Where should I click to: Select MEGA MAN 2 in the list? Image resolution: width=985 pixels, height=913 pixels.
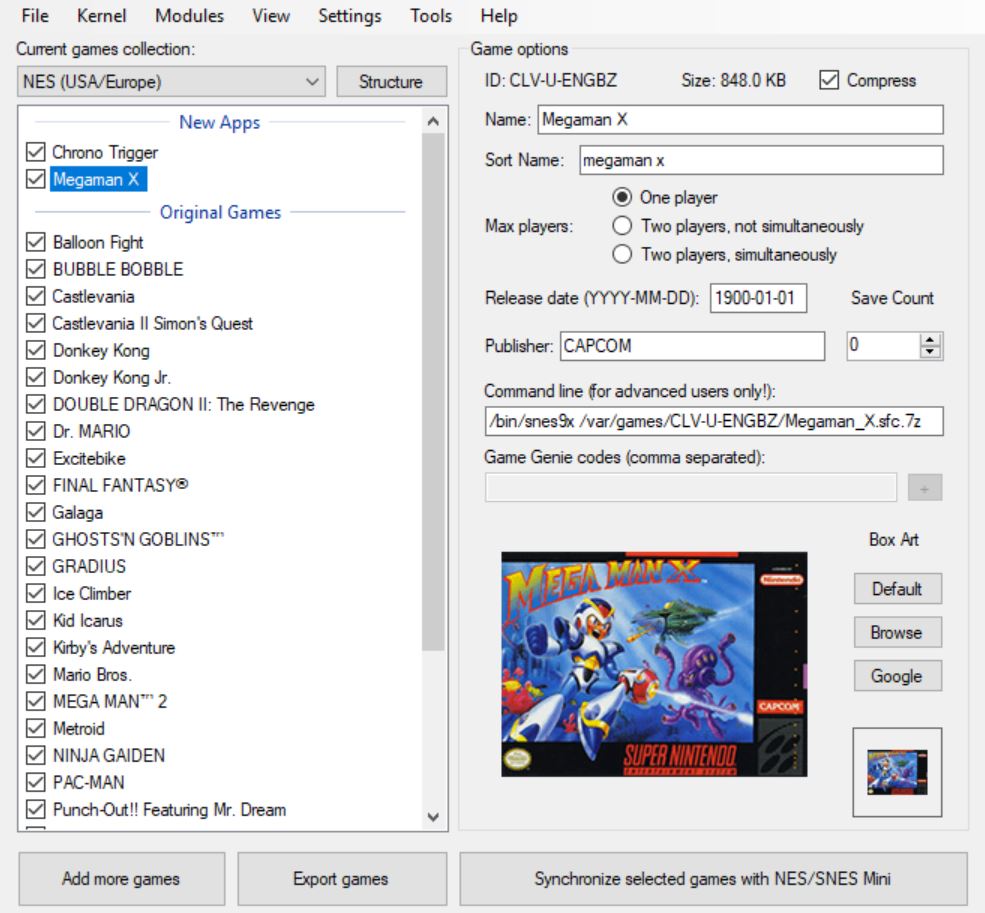(x=110, y=701)
